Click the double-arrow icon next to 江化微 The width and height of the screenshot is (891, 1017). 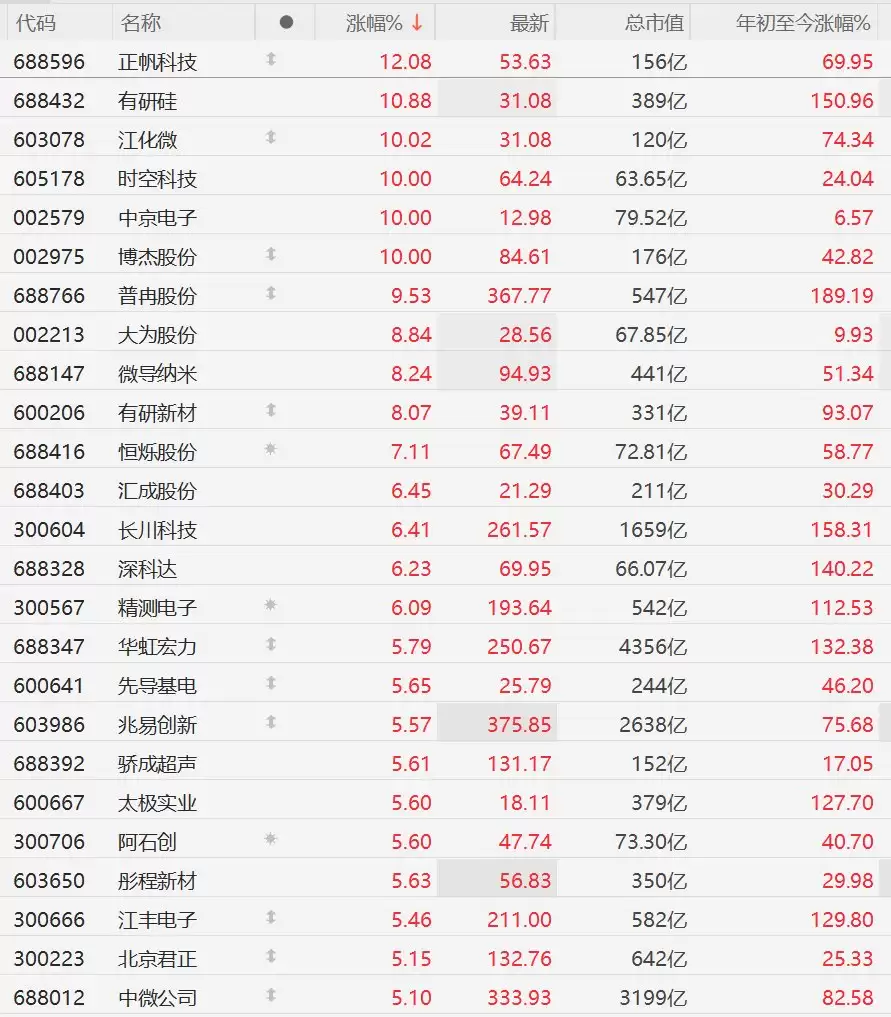[271, 138]
